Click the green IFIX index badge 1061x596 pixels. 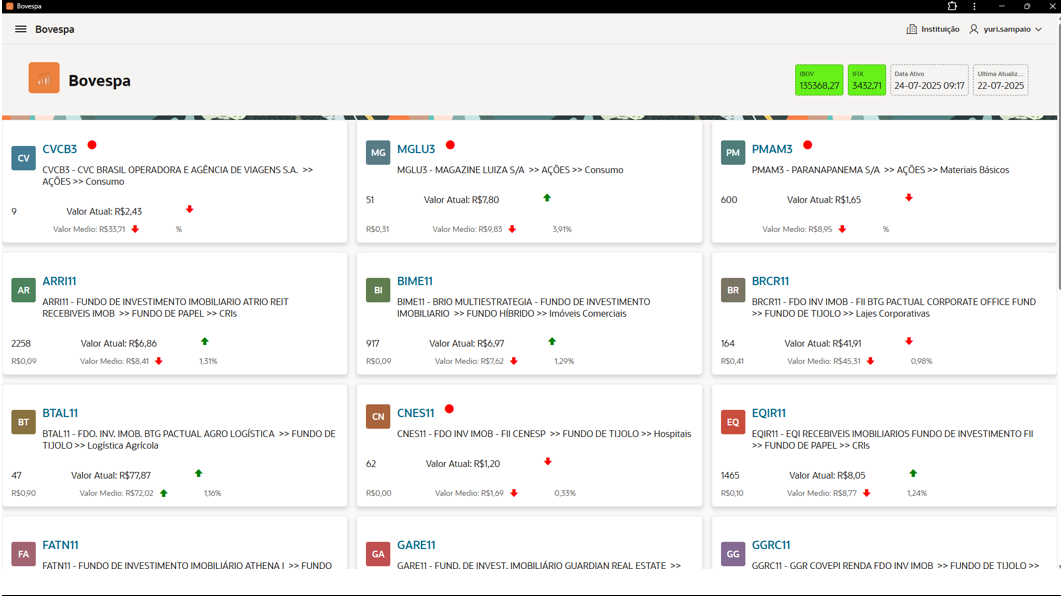pyautogui.click(x=867, y=80)
